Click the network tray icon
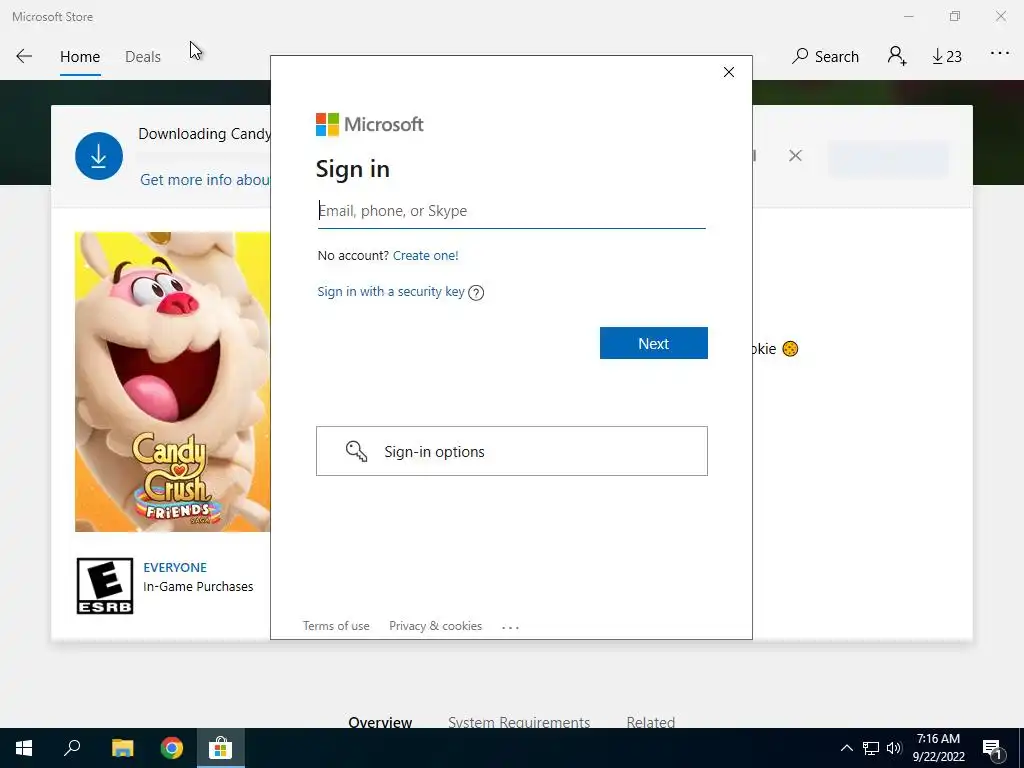Viewport: 1024px width, 768px height. pyautogui.click(x=871, y=748)
